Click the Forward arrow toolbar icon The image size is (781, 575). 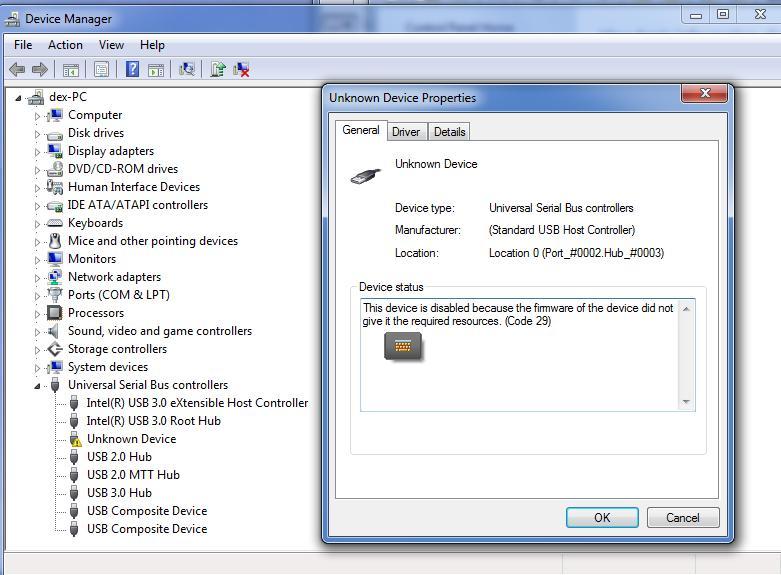40,69
